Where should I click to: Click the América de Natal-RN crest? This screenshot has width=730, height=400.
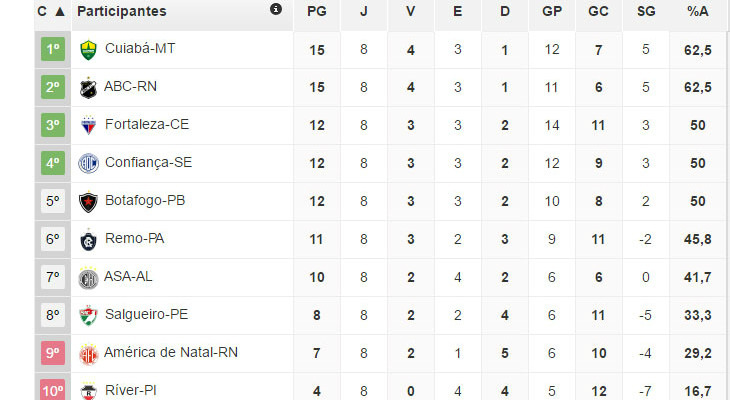click(x=88, y=353)
